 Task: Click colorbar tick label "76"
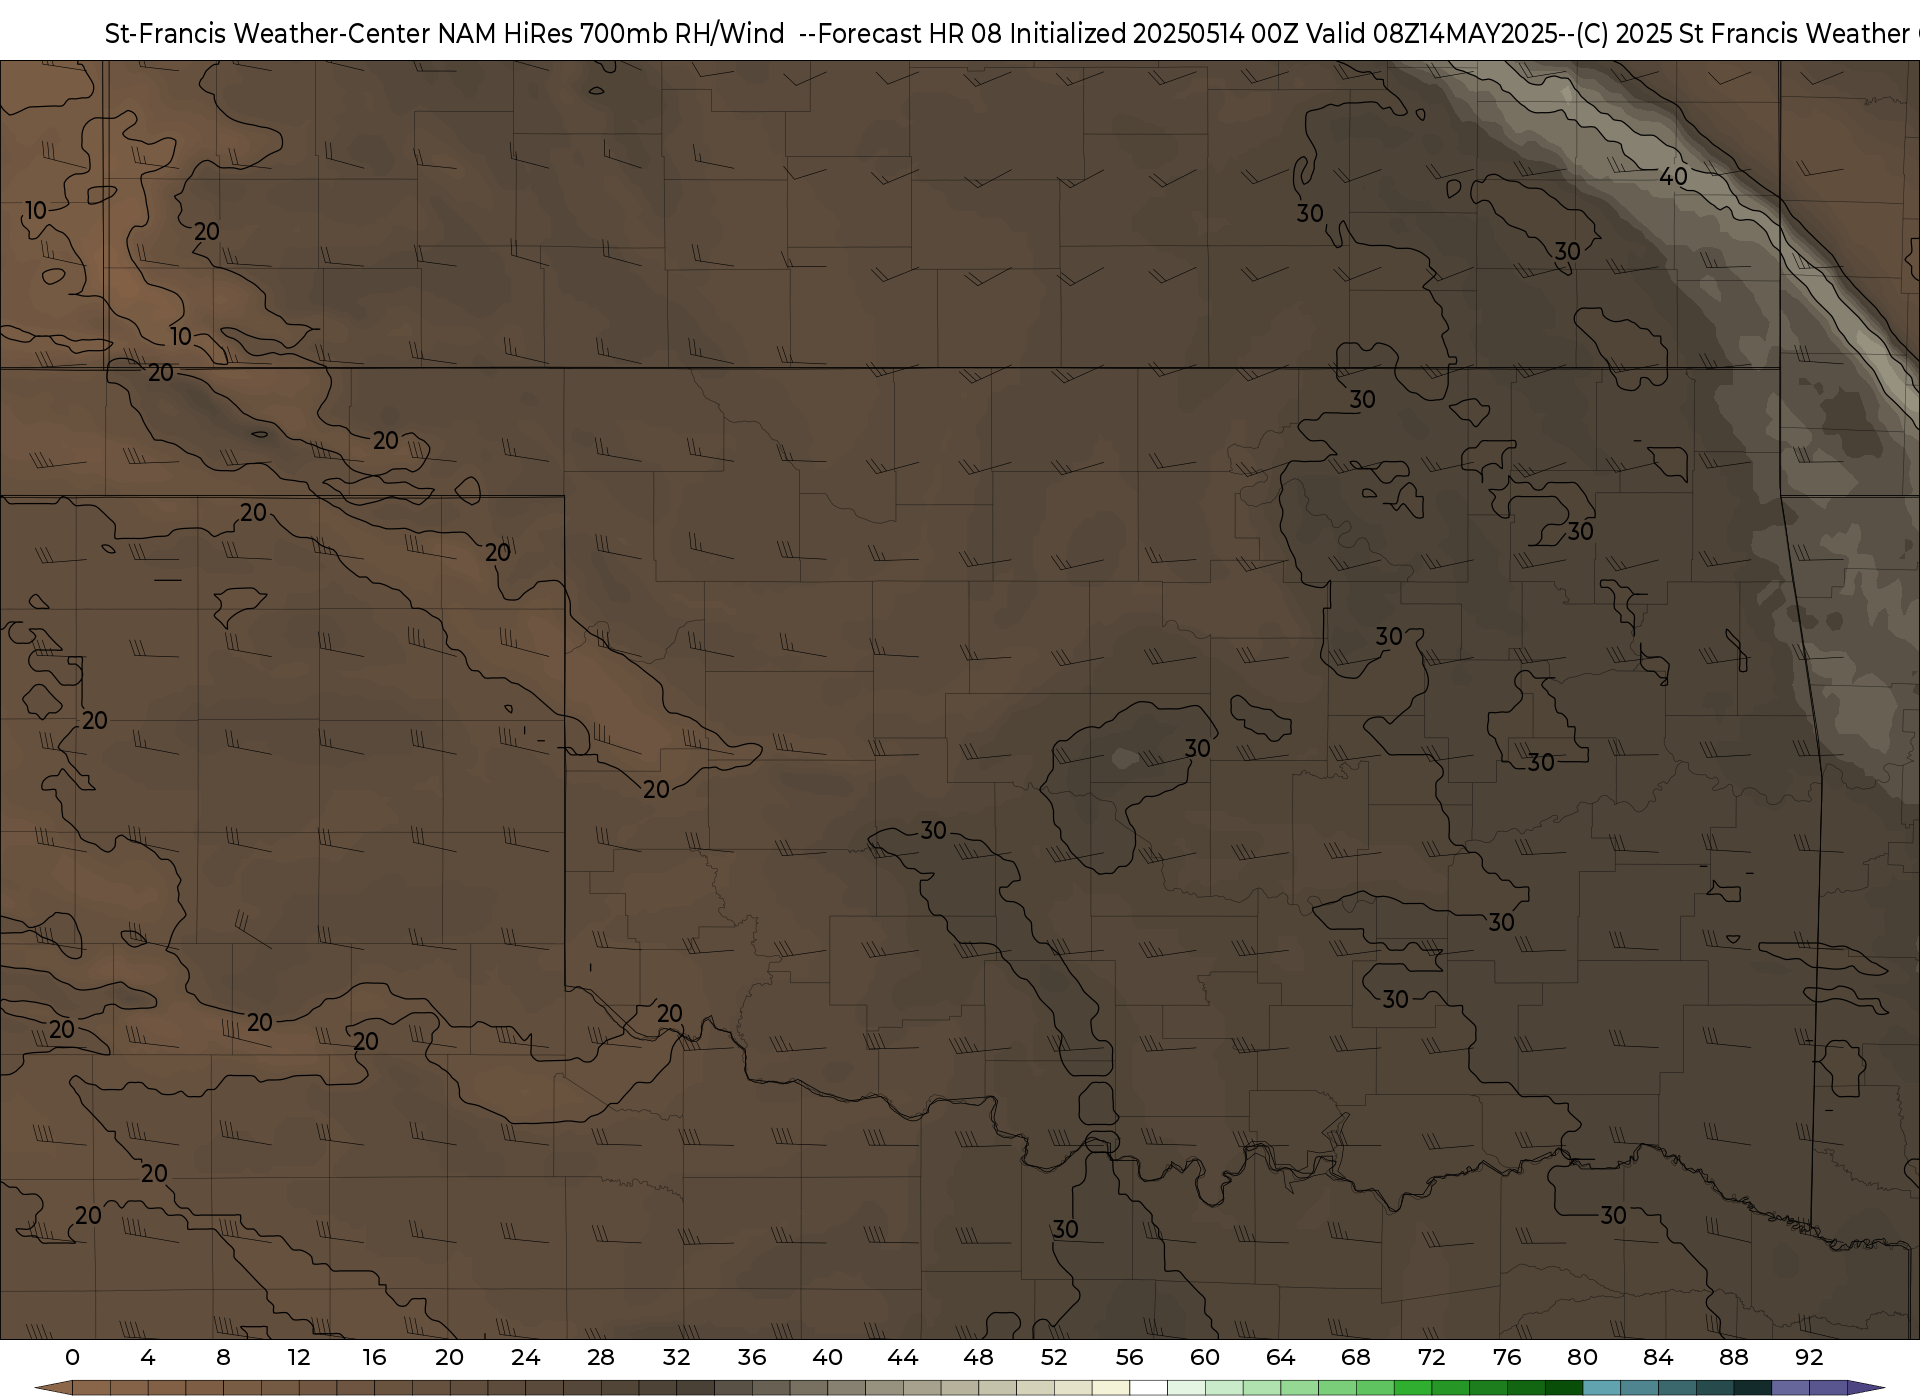(1507, 1358)
